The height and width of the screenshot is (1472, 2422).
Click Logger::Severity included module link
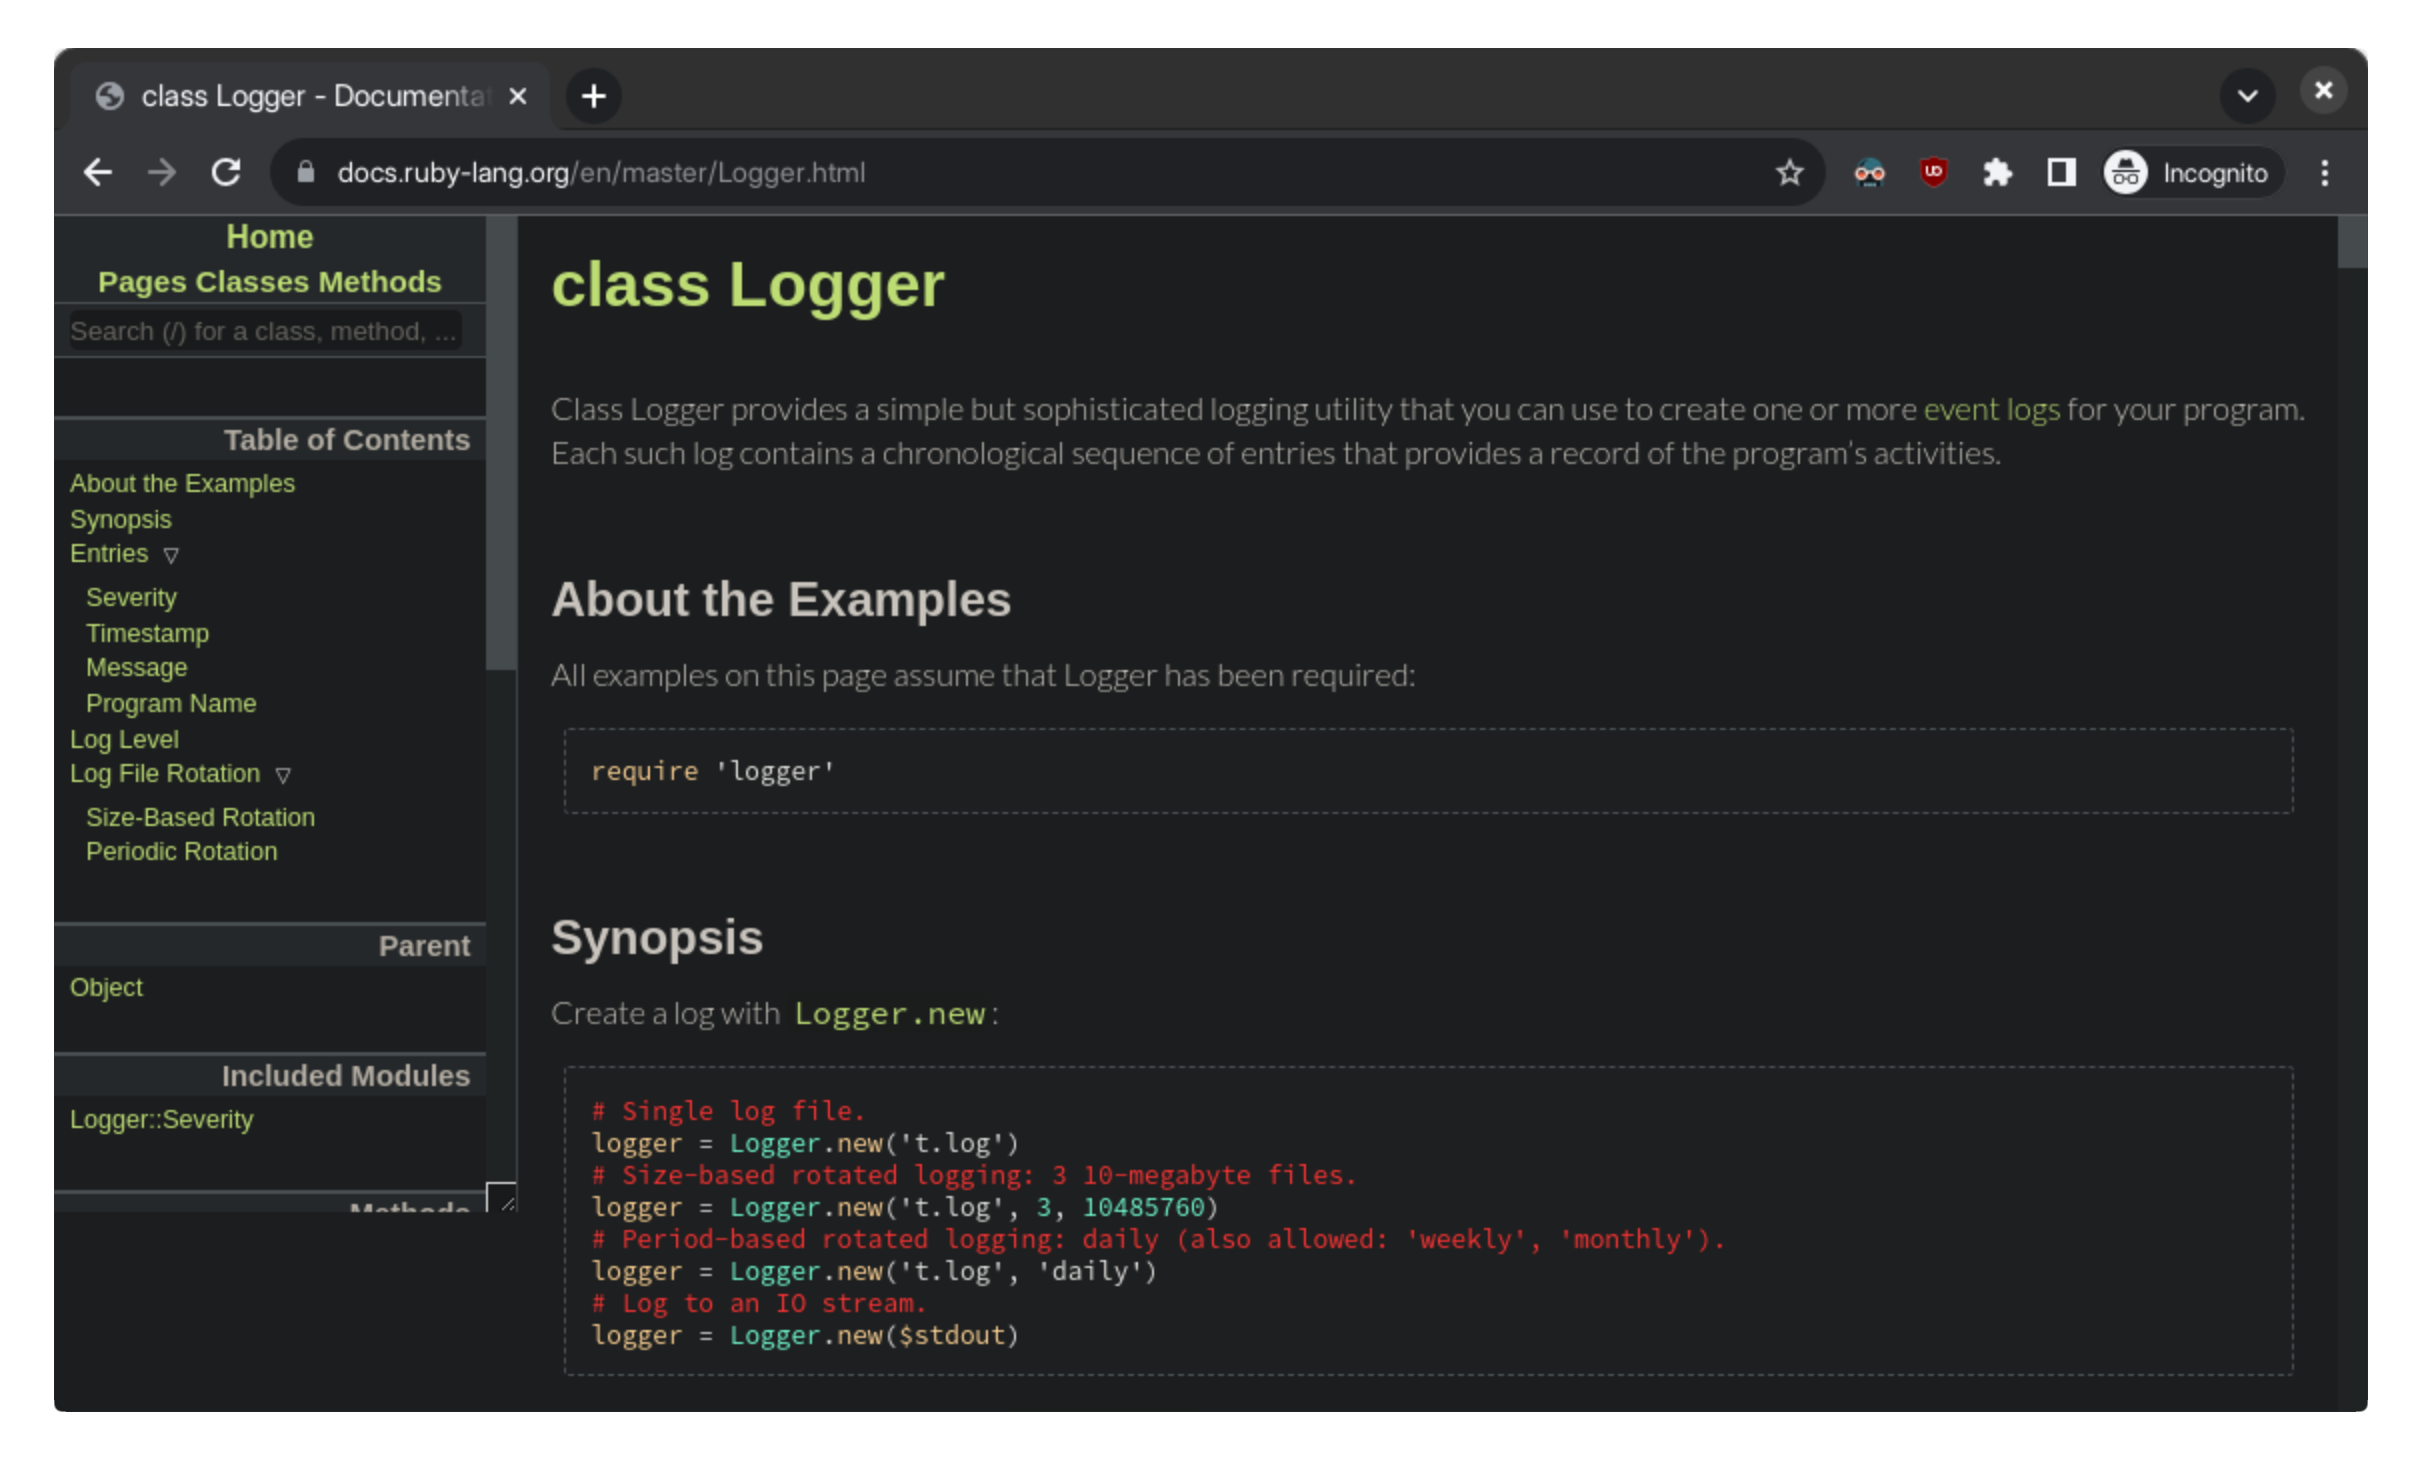click(159, 1117)
